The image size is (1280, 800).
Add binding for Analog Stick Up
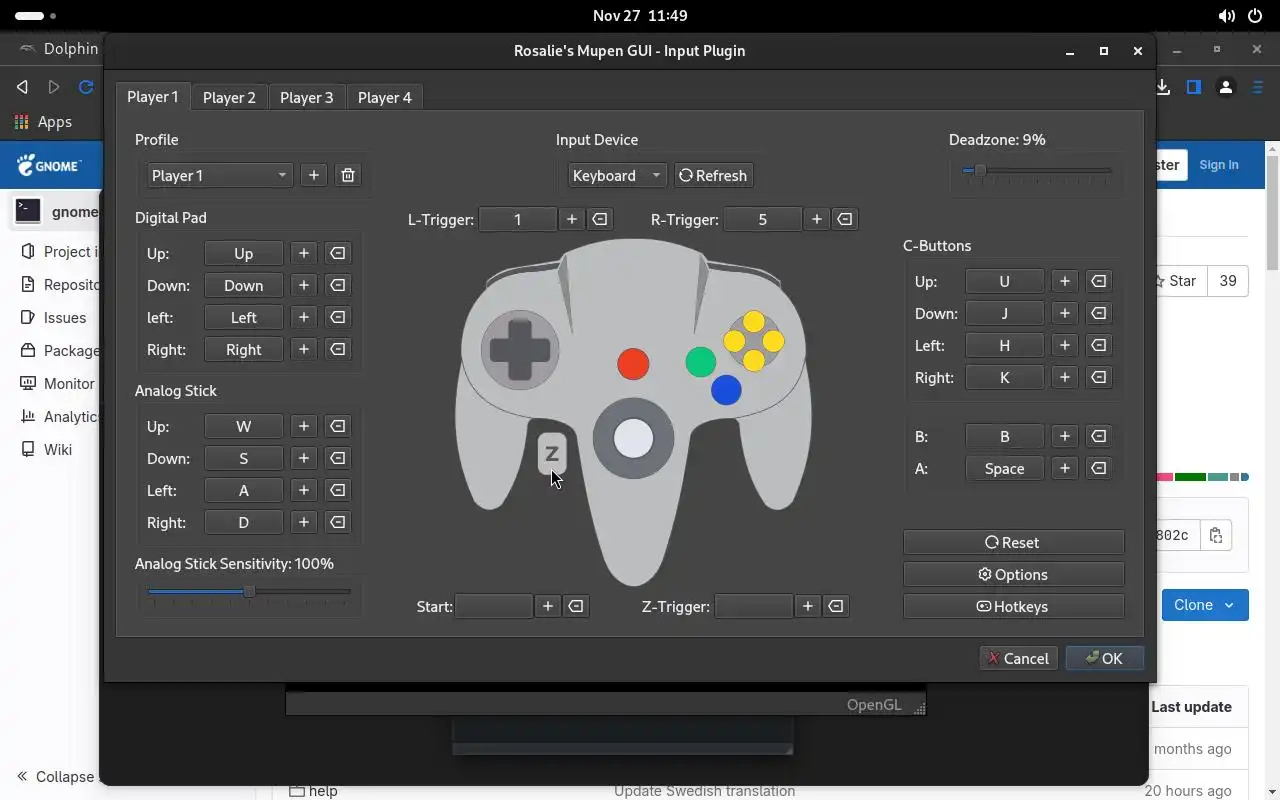point(304,426)
